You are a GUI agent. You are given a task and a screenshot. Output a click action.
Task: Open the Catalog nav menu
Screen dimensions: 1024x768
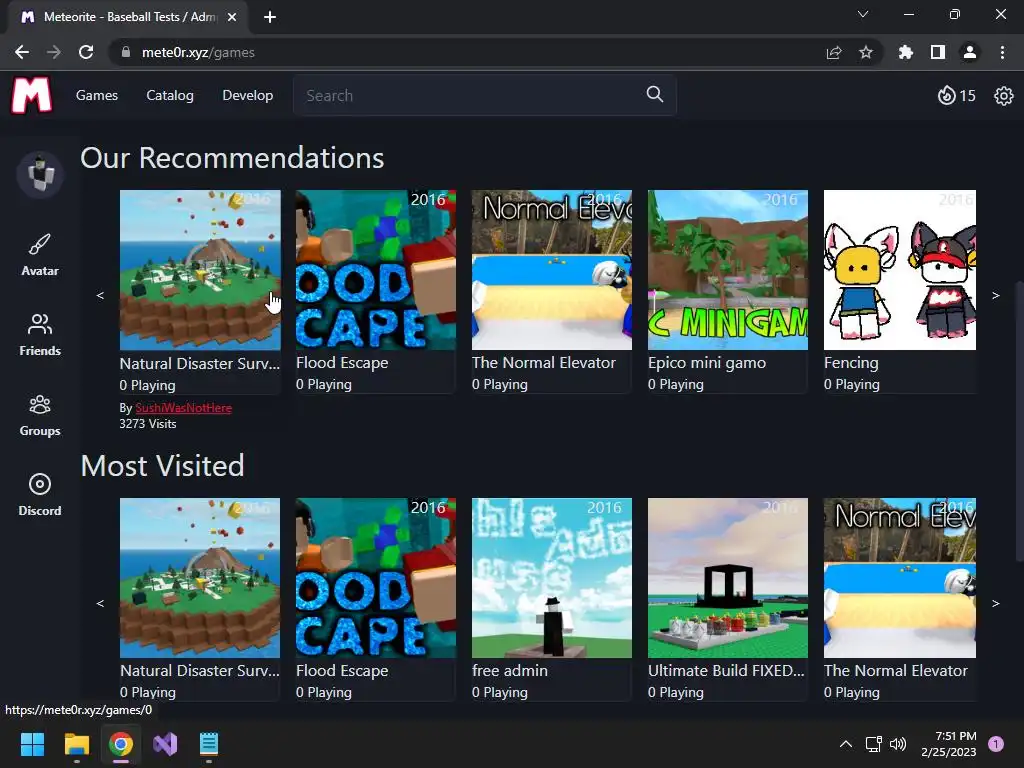(170, 95)
